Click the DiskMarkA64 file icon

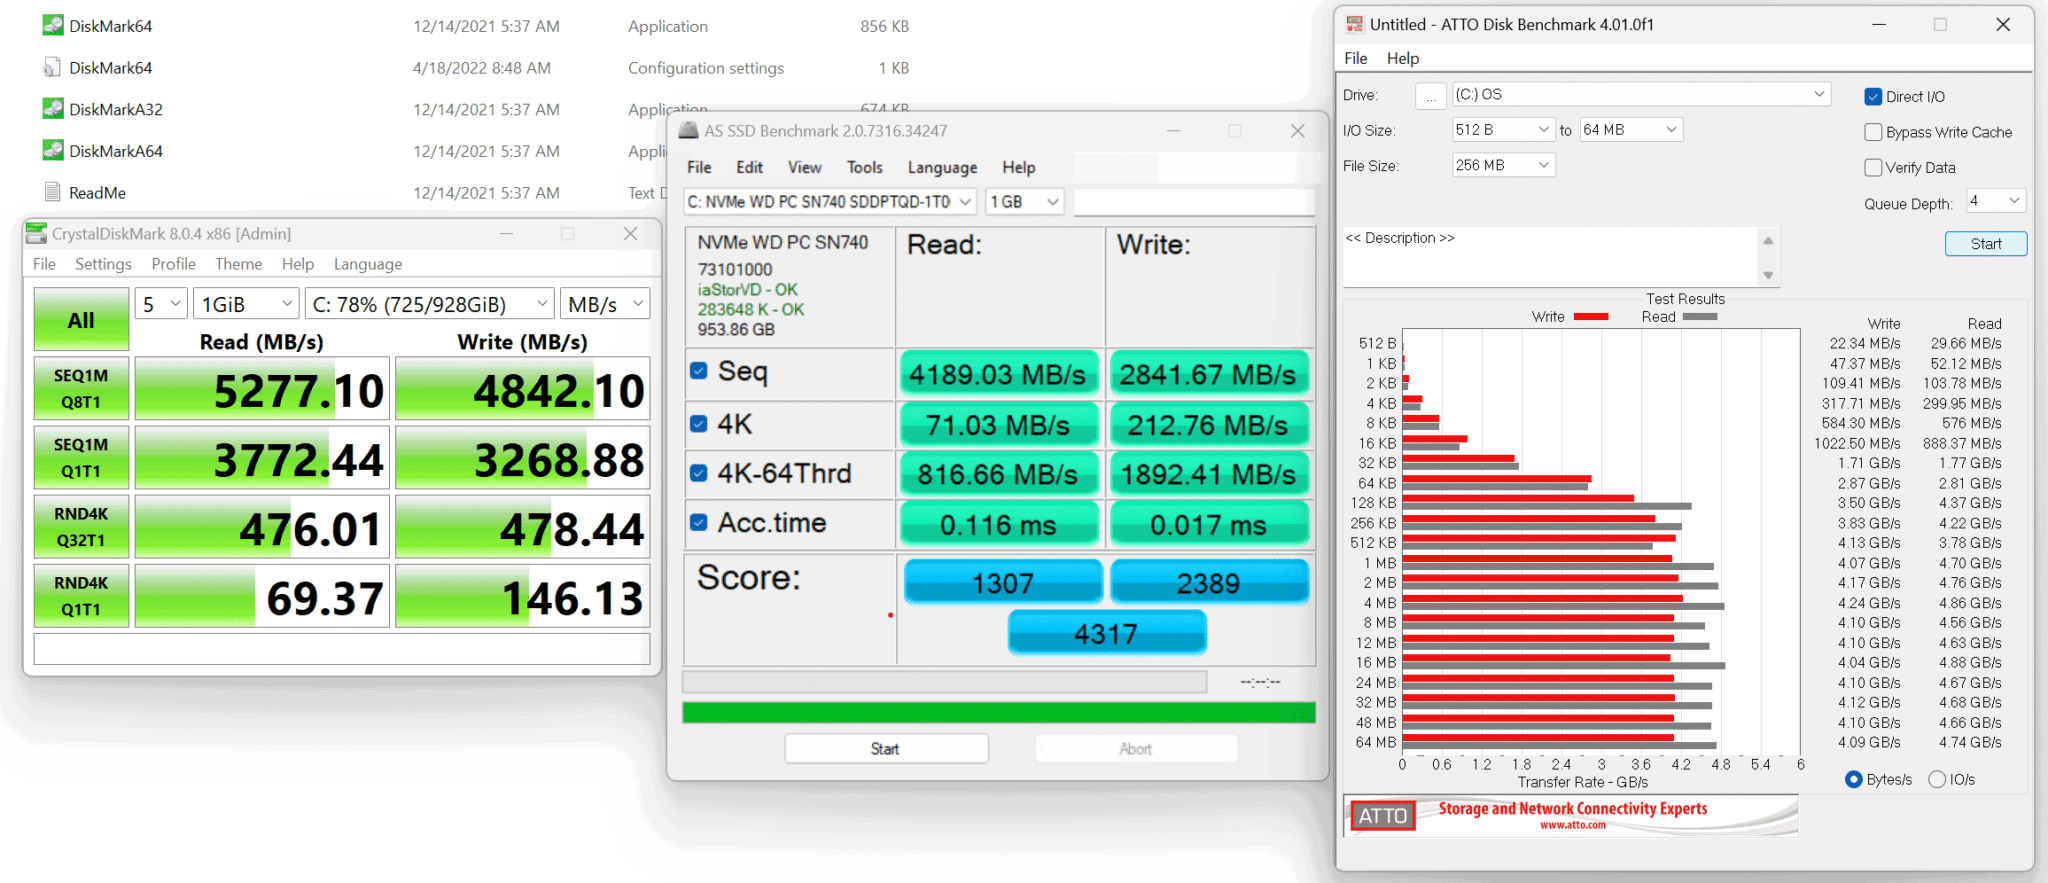tap(53, 150)
